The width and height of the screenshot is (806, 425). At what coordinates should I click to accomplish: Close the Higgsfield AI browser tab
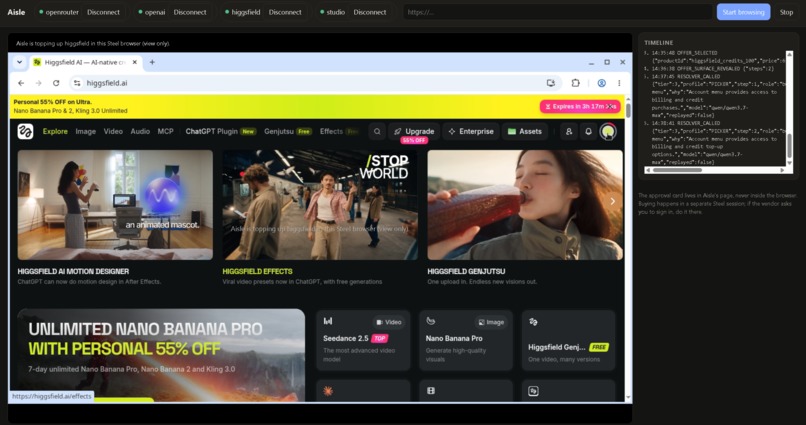(135, 62)
